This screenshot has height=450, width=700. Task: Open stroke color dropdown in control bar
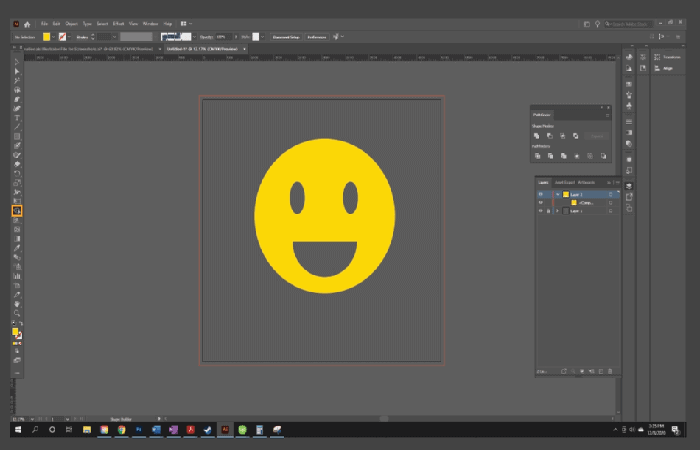click(x=69, y=37)
